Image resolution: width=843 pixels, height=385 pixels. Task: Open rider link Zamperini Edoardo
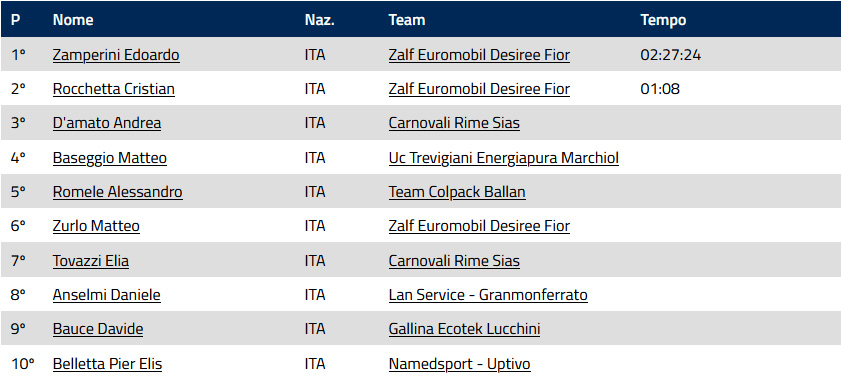(x=116, y=55)
